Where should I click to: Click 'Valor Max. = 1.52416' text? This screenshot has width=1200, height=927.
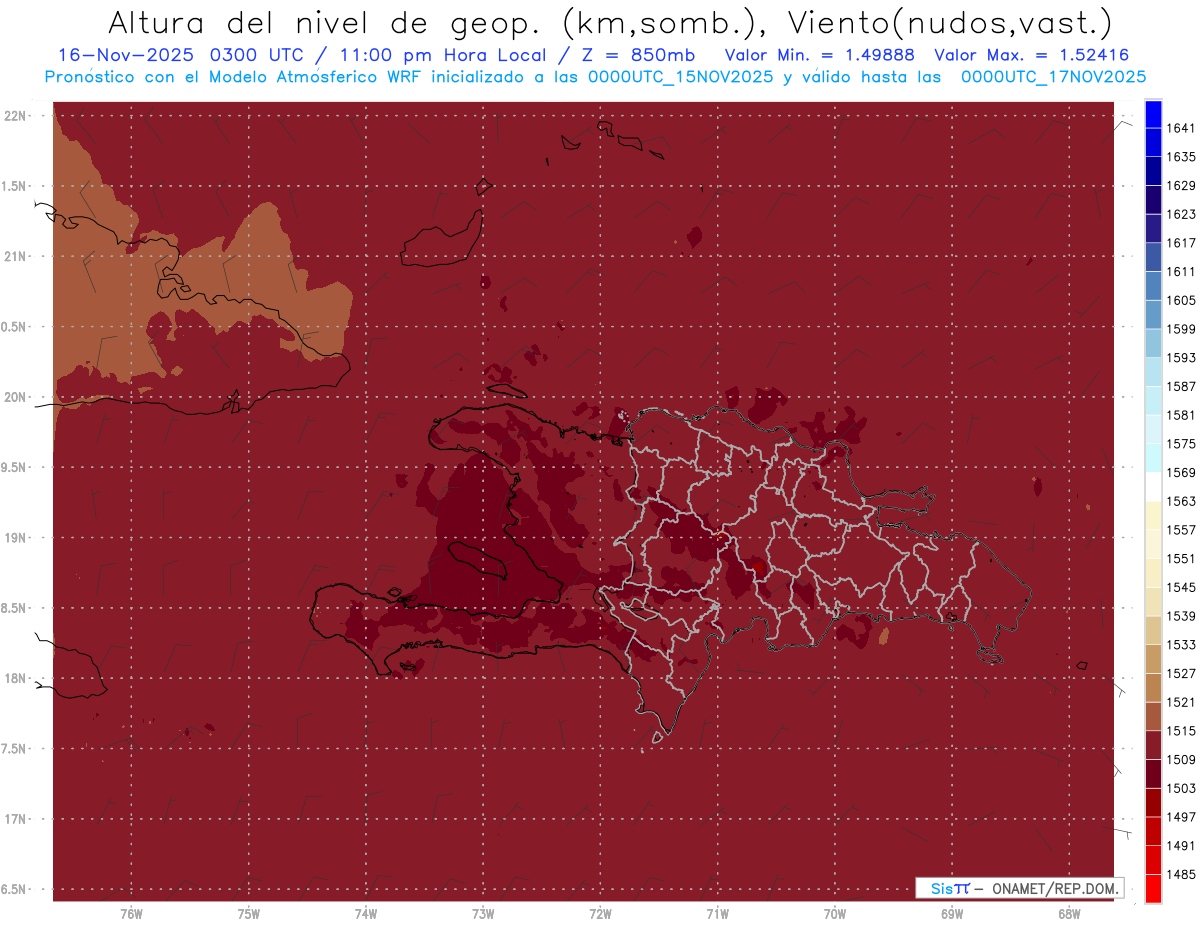(x=1032, y=55)
